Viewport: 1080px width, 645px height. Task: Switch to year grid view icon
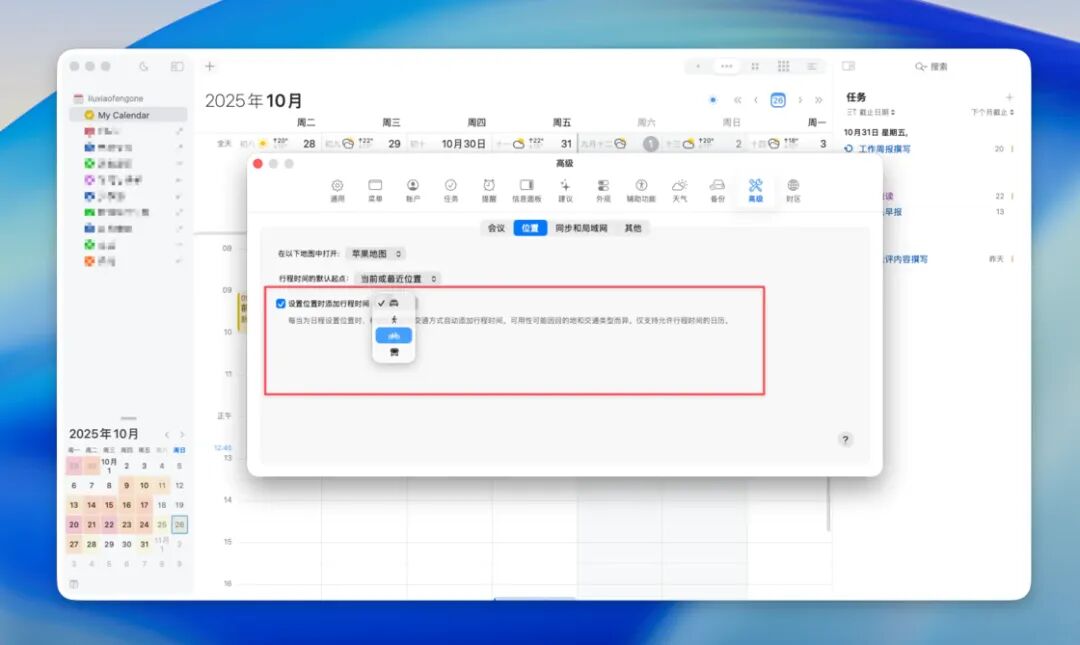click(x=783, y=66)
